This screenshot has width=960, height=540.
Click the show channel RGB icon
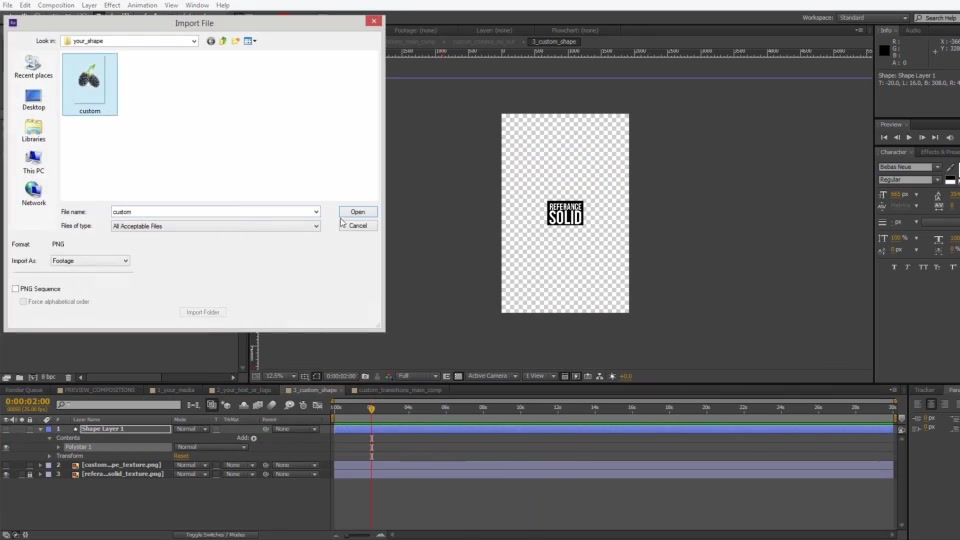coord(389,376)
